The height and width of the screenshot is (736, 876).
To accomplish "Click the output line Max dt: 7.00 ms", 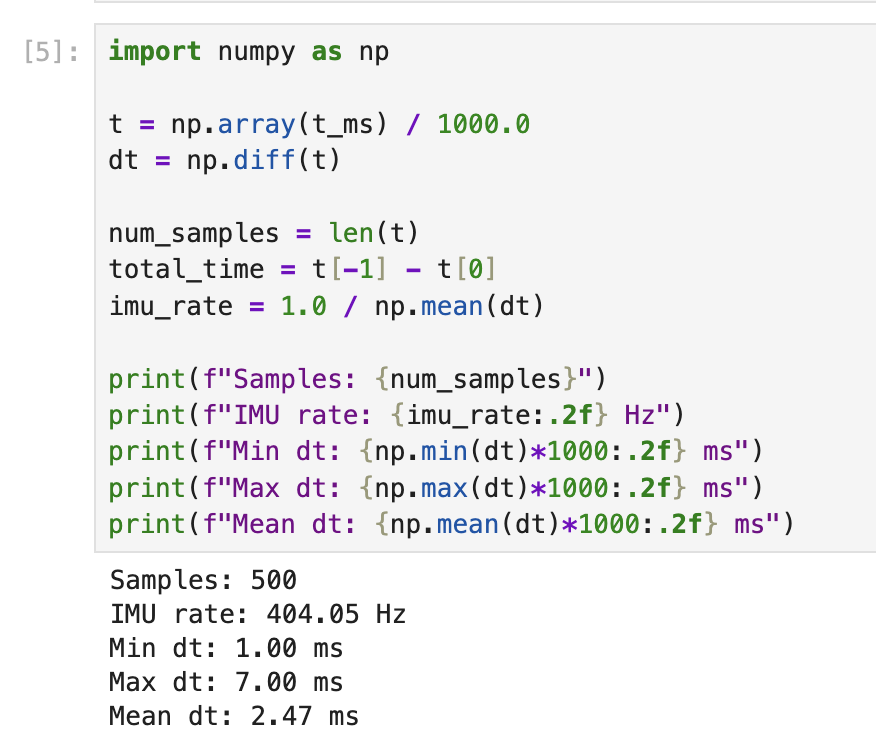I will 226,682.
